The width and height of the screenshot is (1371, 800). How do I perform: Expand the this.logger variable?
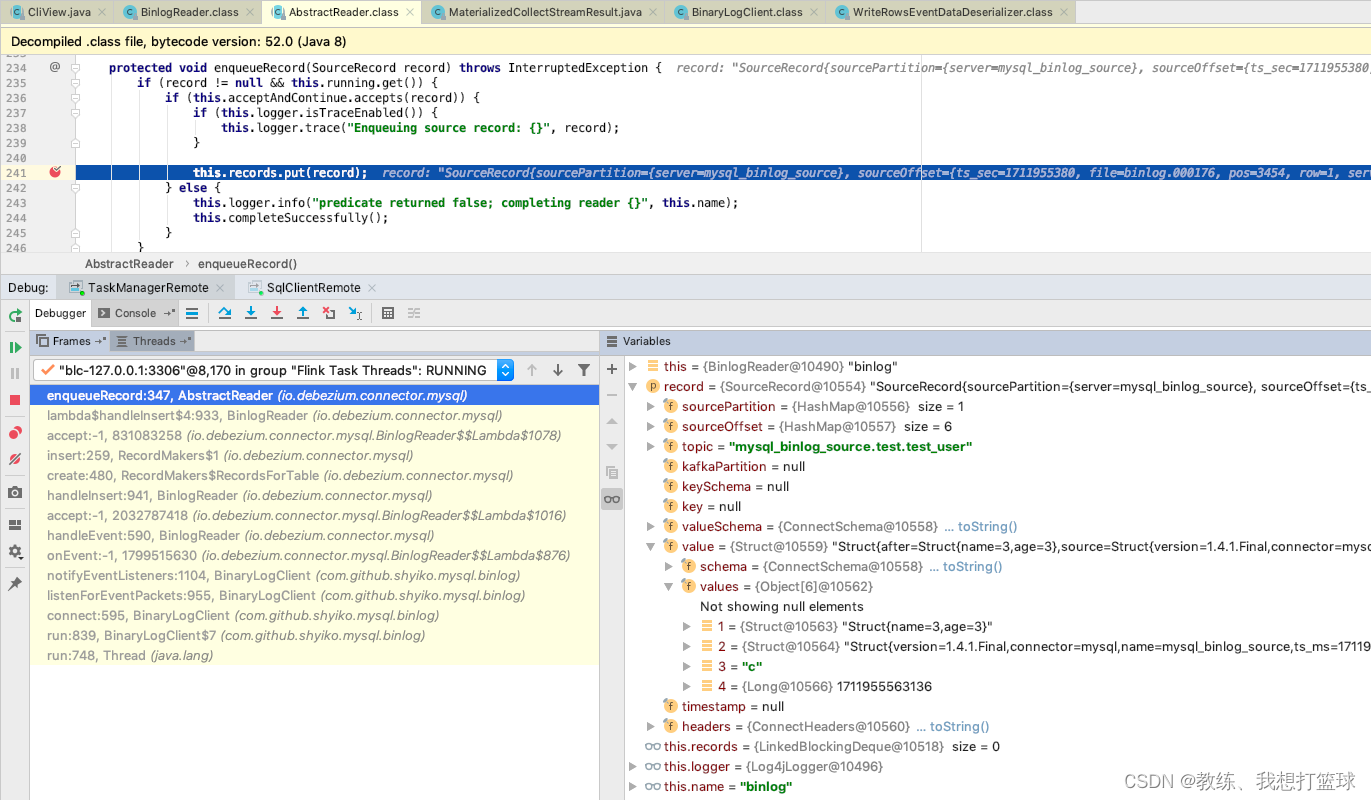[x=633, y=766]
